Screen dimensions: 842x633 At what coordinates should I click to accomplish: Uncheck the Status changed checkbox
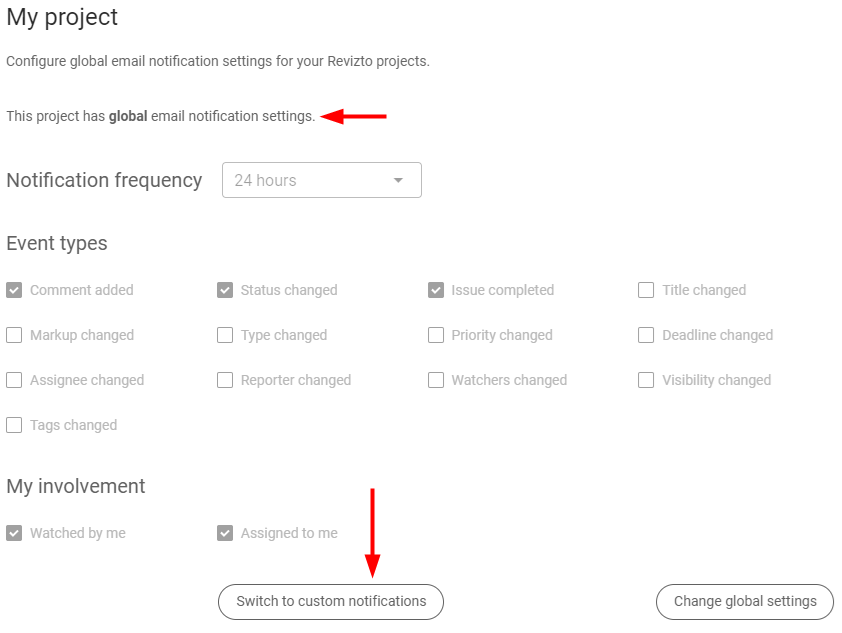click(225, 290)
